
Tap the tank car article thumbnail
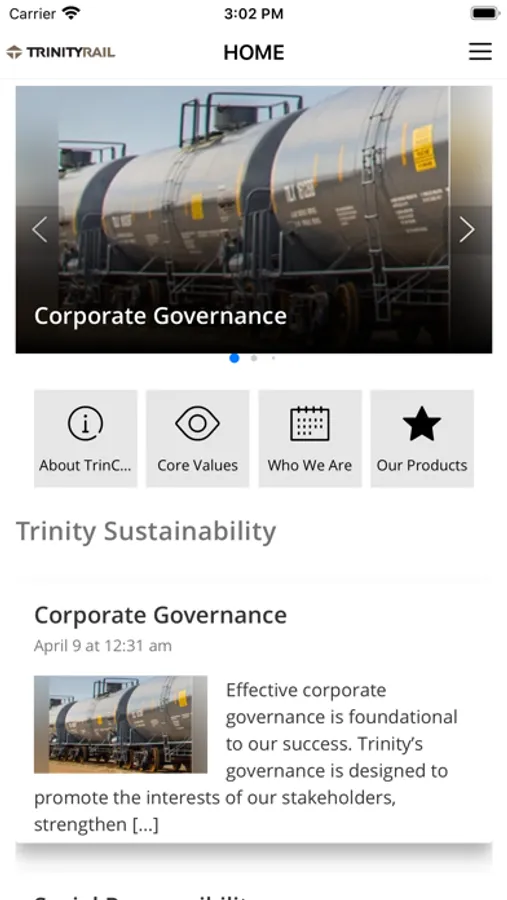click(121, 724)
